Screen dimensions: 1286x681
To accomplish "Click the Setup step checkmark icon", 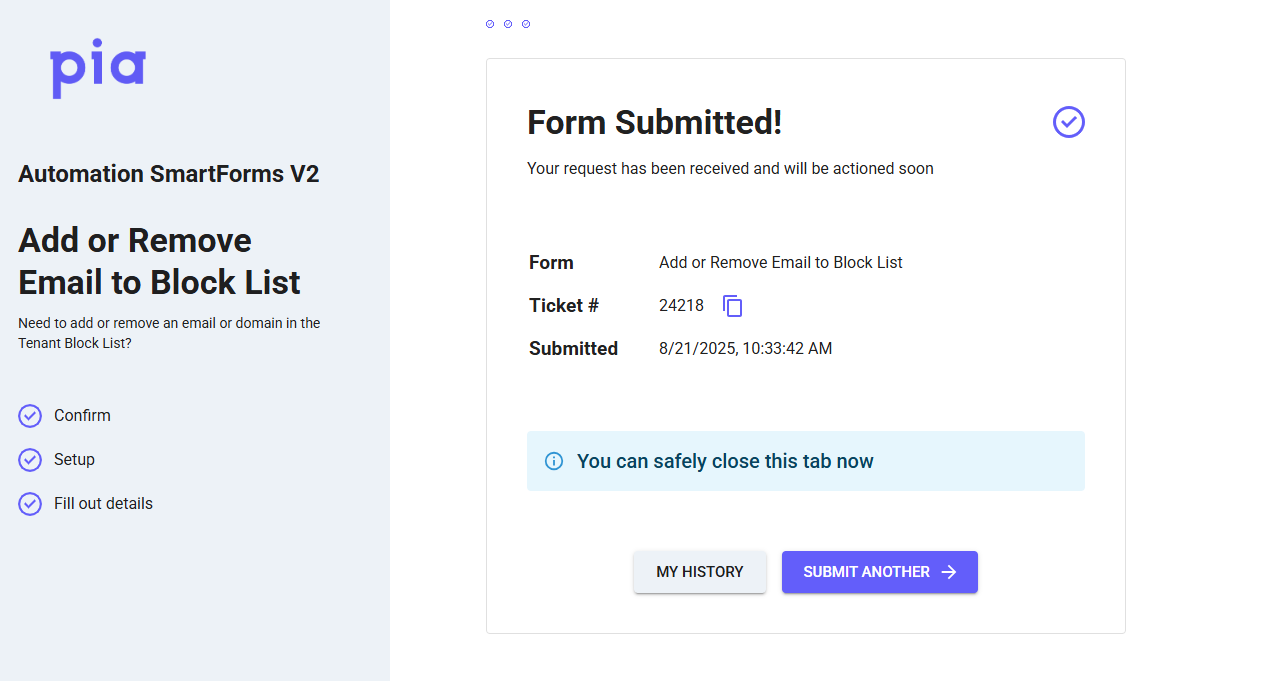I will [x=30, y=460].
